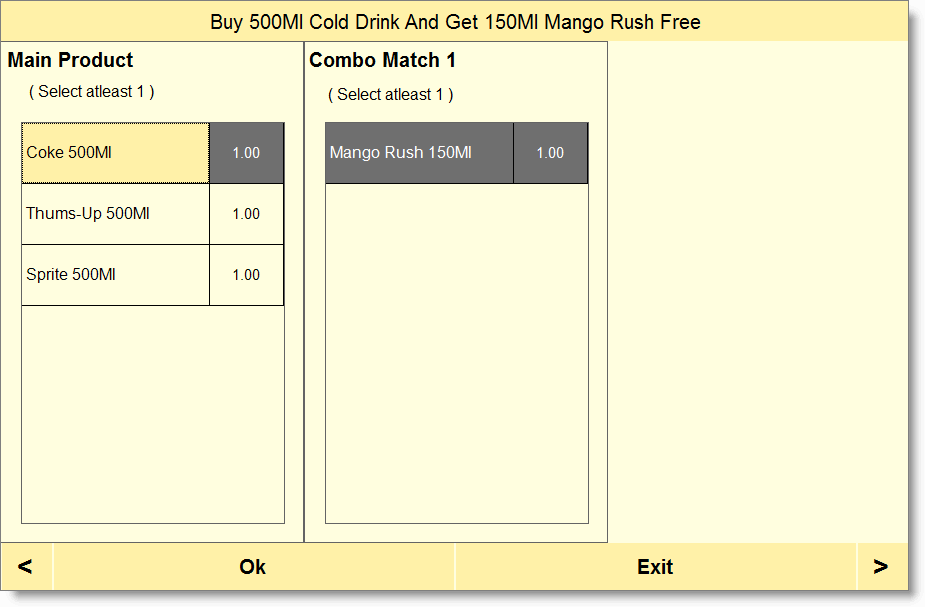
Task: Go to next page with > button
Action: [882, 567]
